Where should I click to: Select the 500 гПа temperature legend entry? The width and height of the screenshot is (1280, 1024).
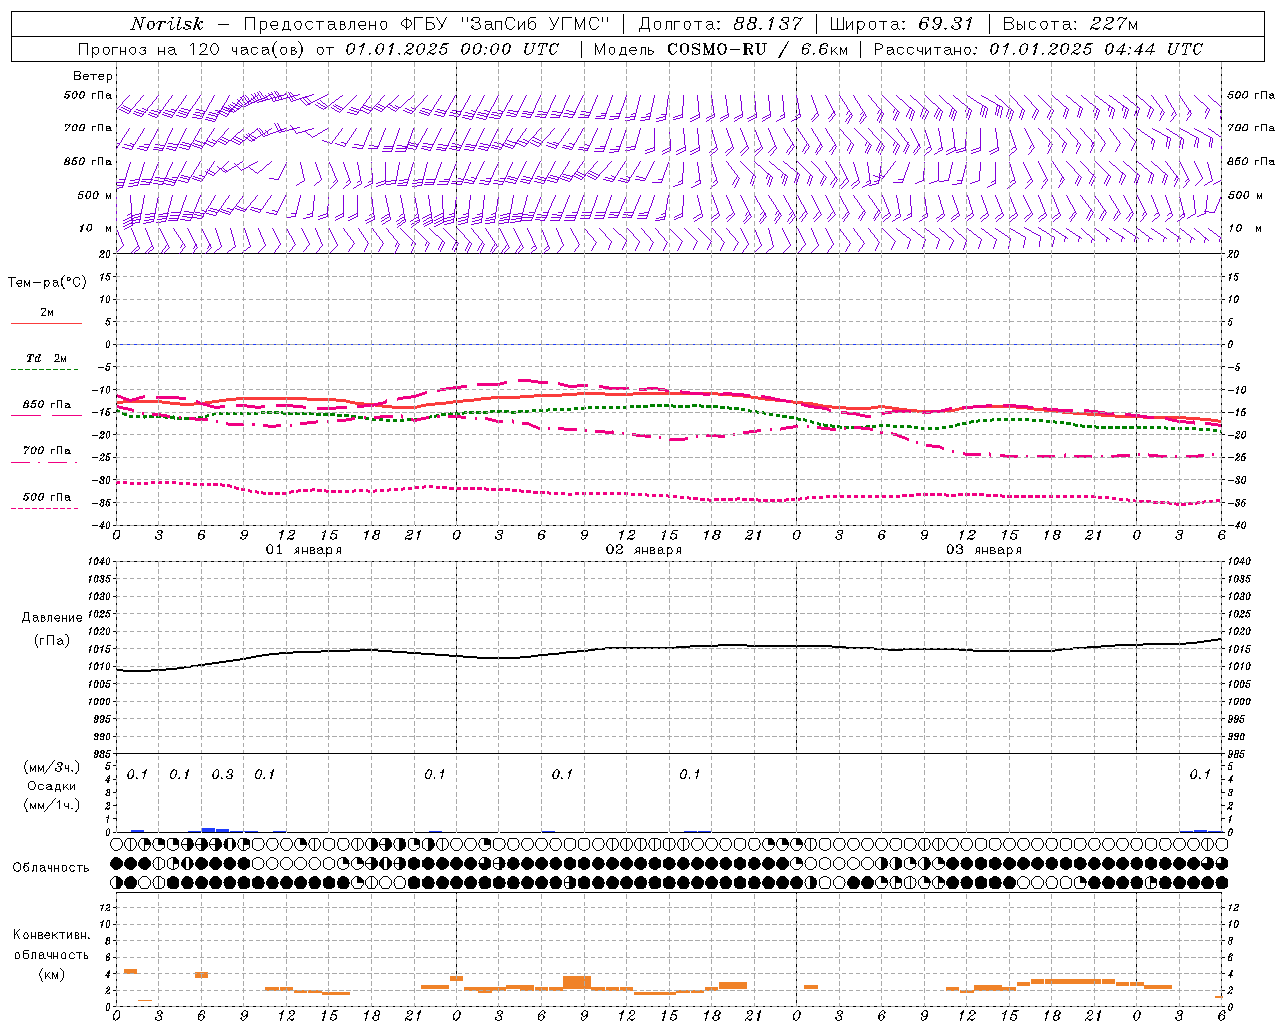pos(47,497)
